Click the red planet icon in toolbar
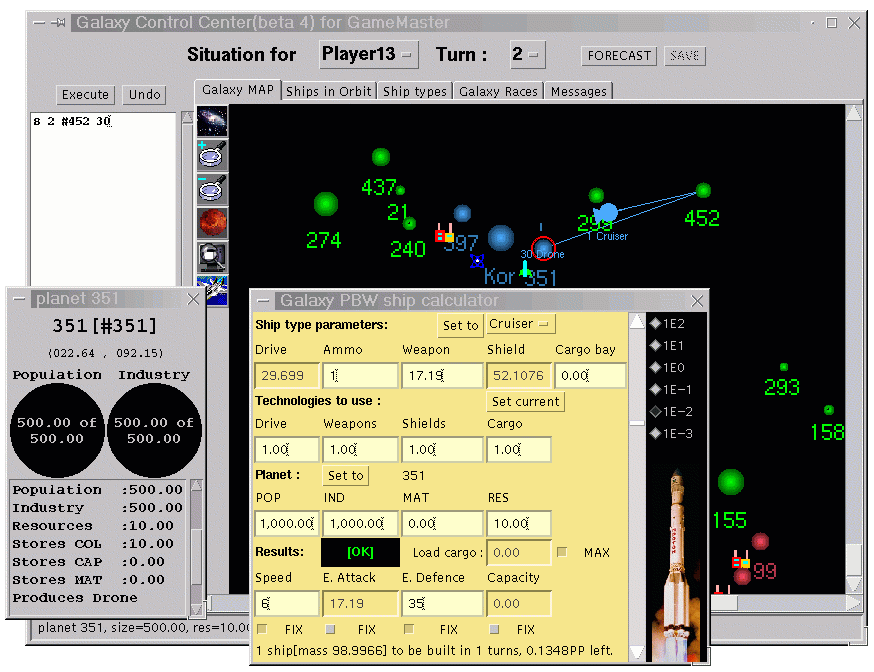This screenshot has width=874, height=672. 212,222
